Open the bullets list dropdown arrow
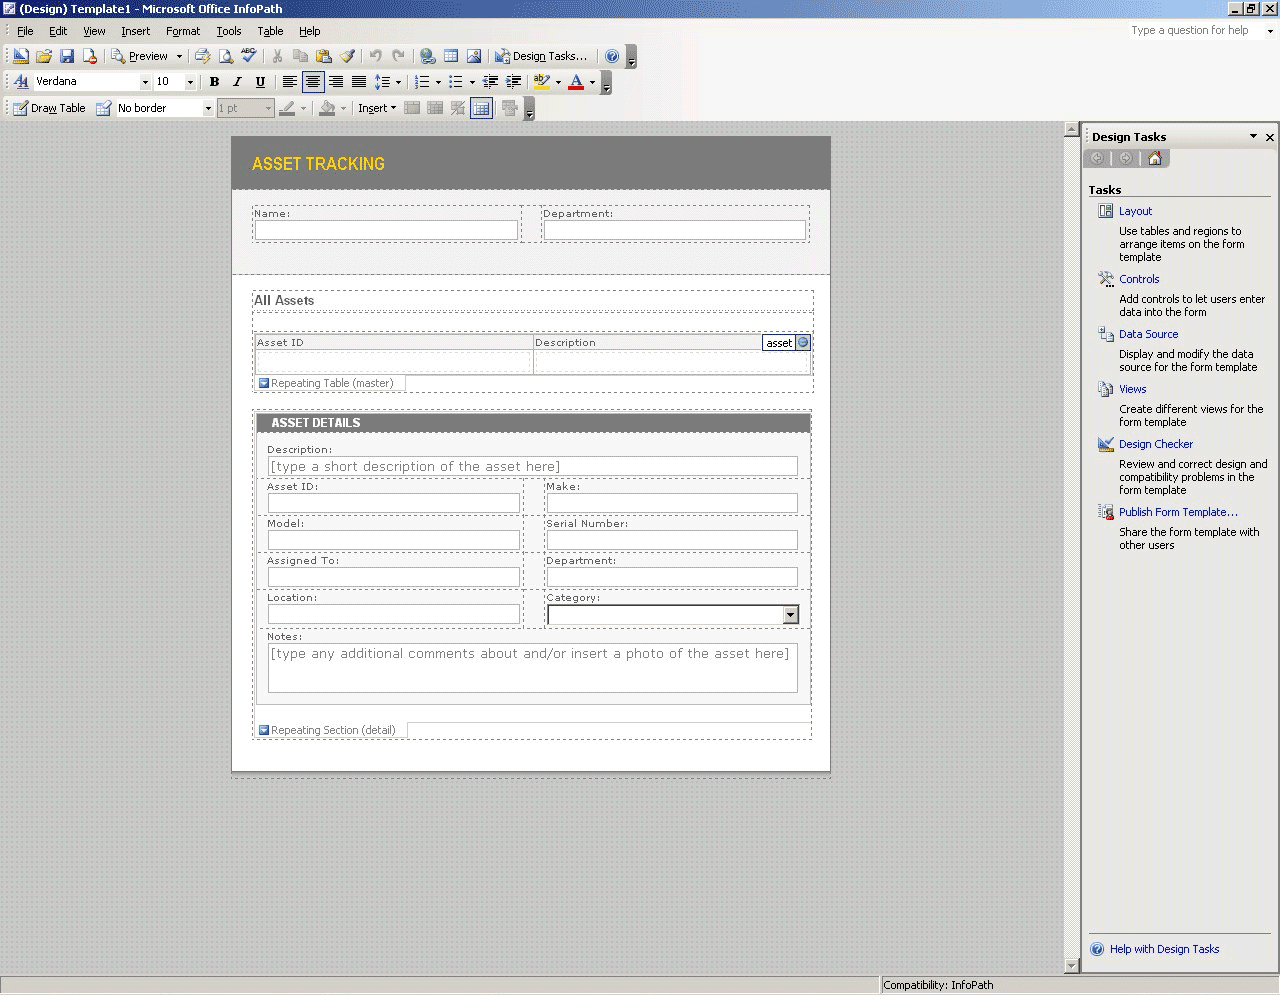The width and height of the screenshot is (1280, 995). (x=472, y=82)
